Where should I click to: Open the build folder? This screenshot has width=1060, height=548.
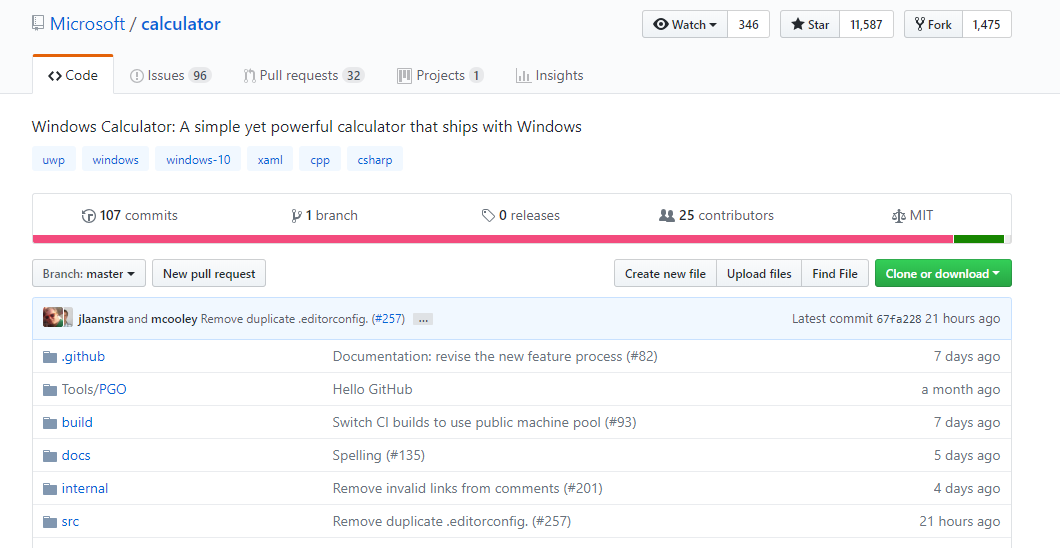(x=77, y=423)
